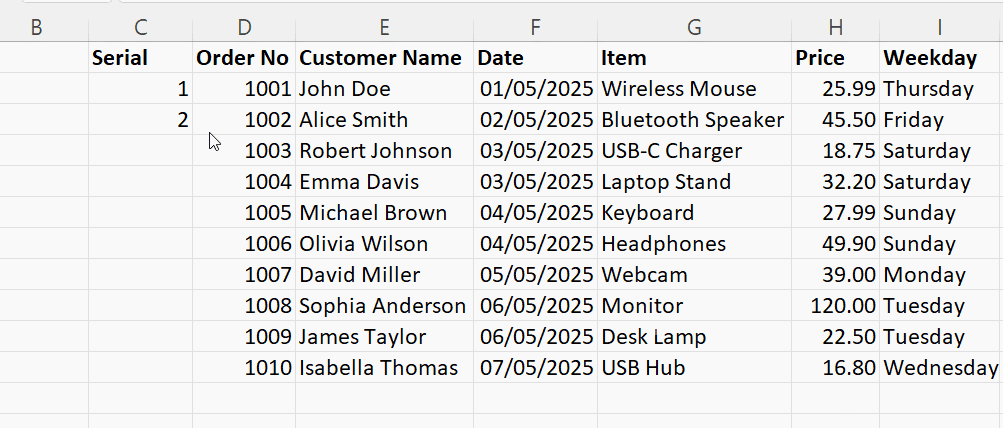Viewport: 1003px width, 428px height.
Task: Click the Webcam item cell
Action: point(694,275)
